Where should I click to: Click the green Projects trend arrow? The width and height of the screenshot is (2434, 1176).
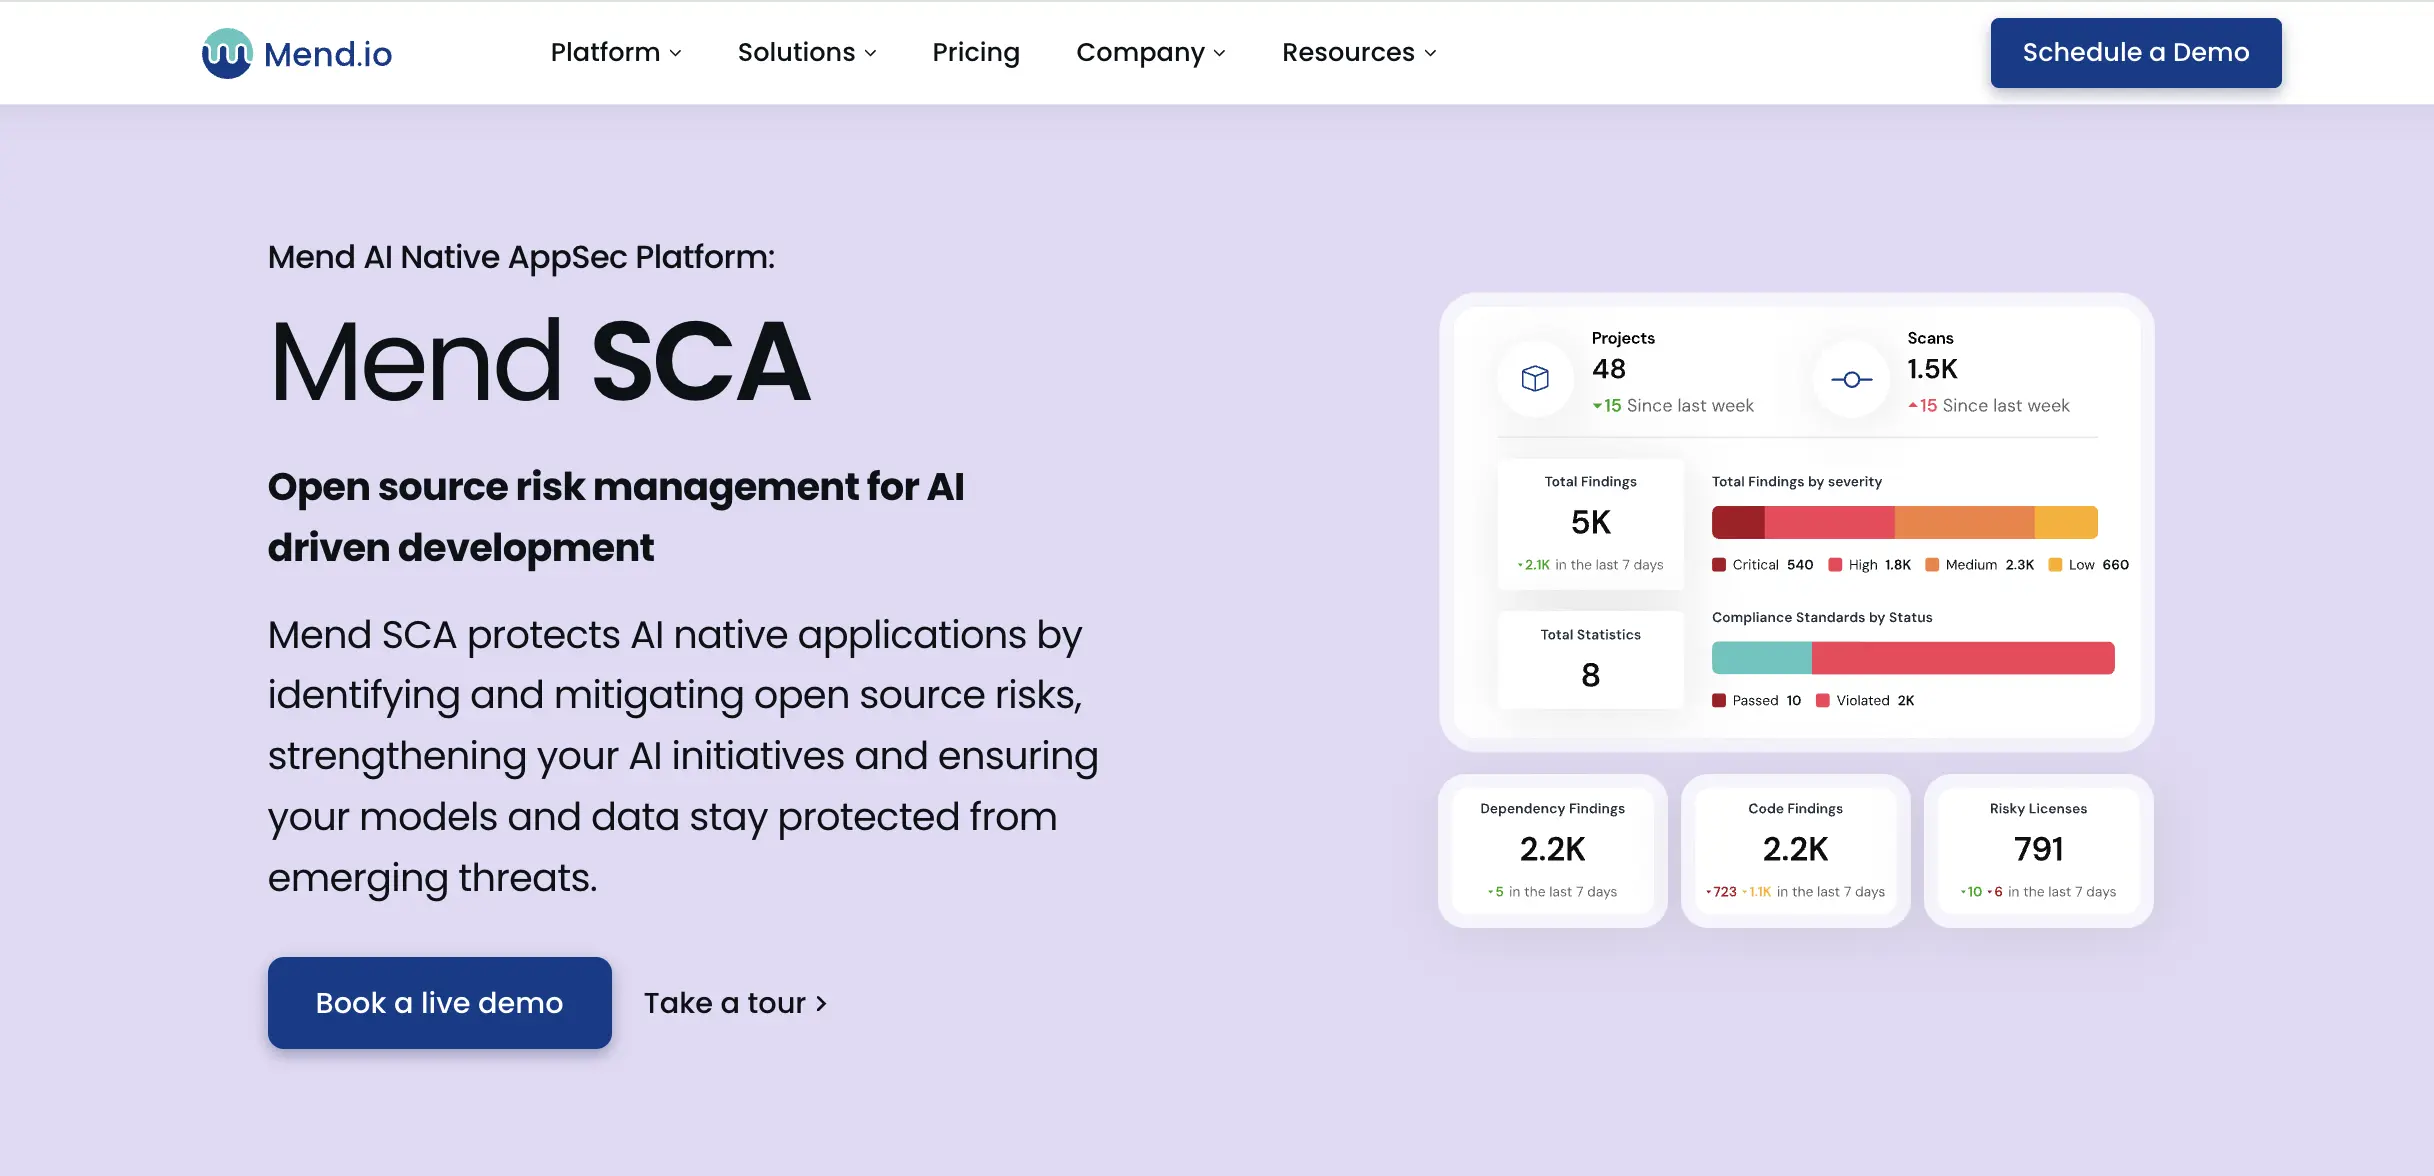point(1600,405)
